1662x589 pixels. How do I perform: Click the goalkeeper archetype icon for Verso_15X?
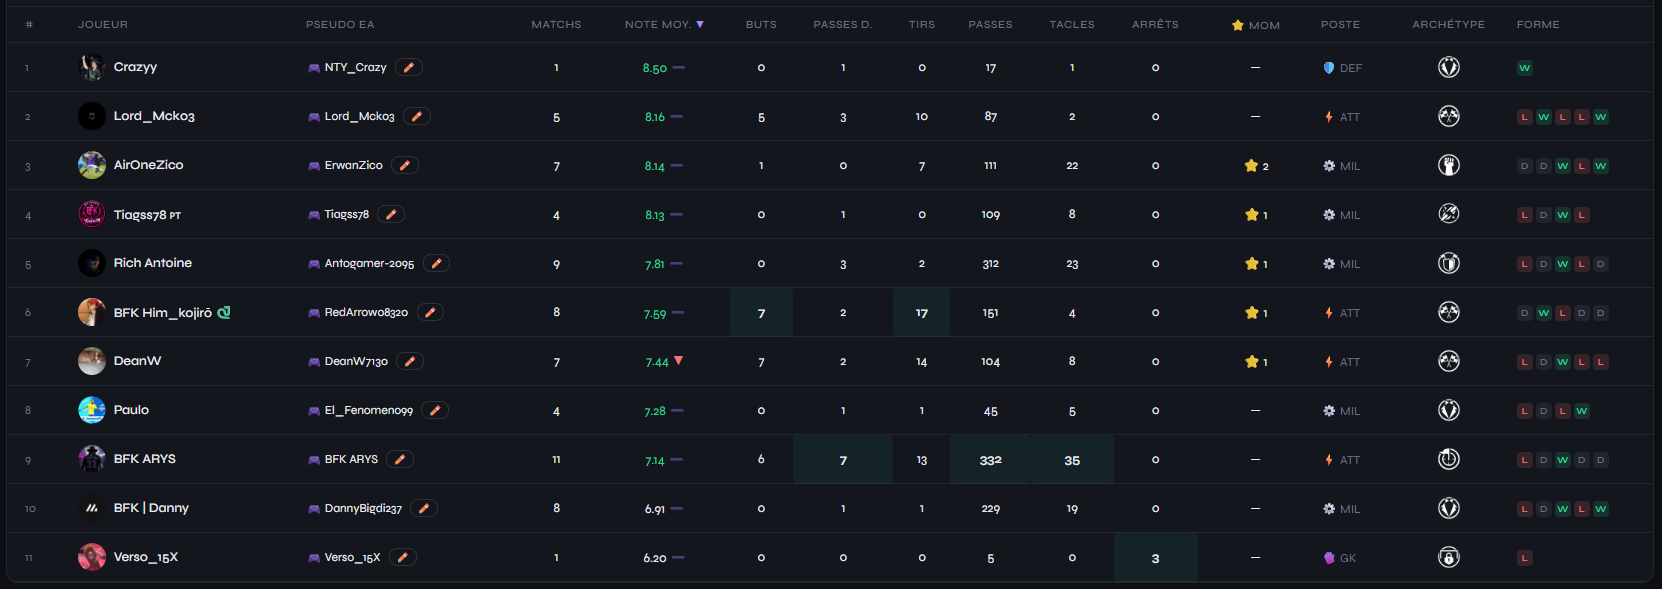pyautogui.click(x=1449, y=557)
